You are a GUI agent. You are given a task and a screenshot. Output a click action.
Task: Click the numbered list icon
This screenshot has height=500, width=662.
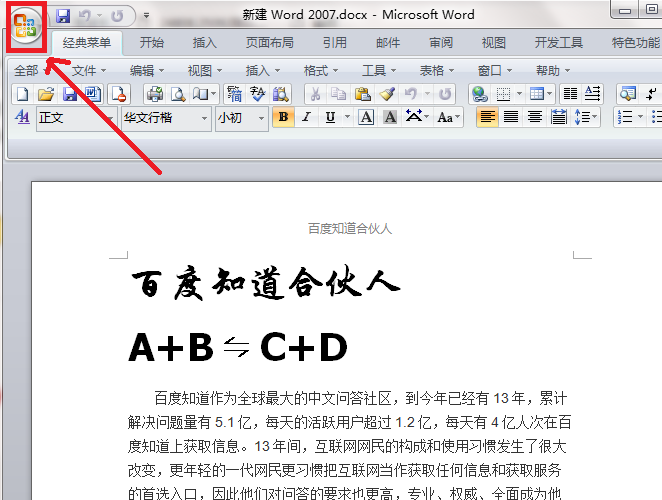[x=625, y=117]
